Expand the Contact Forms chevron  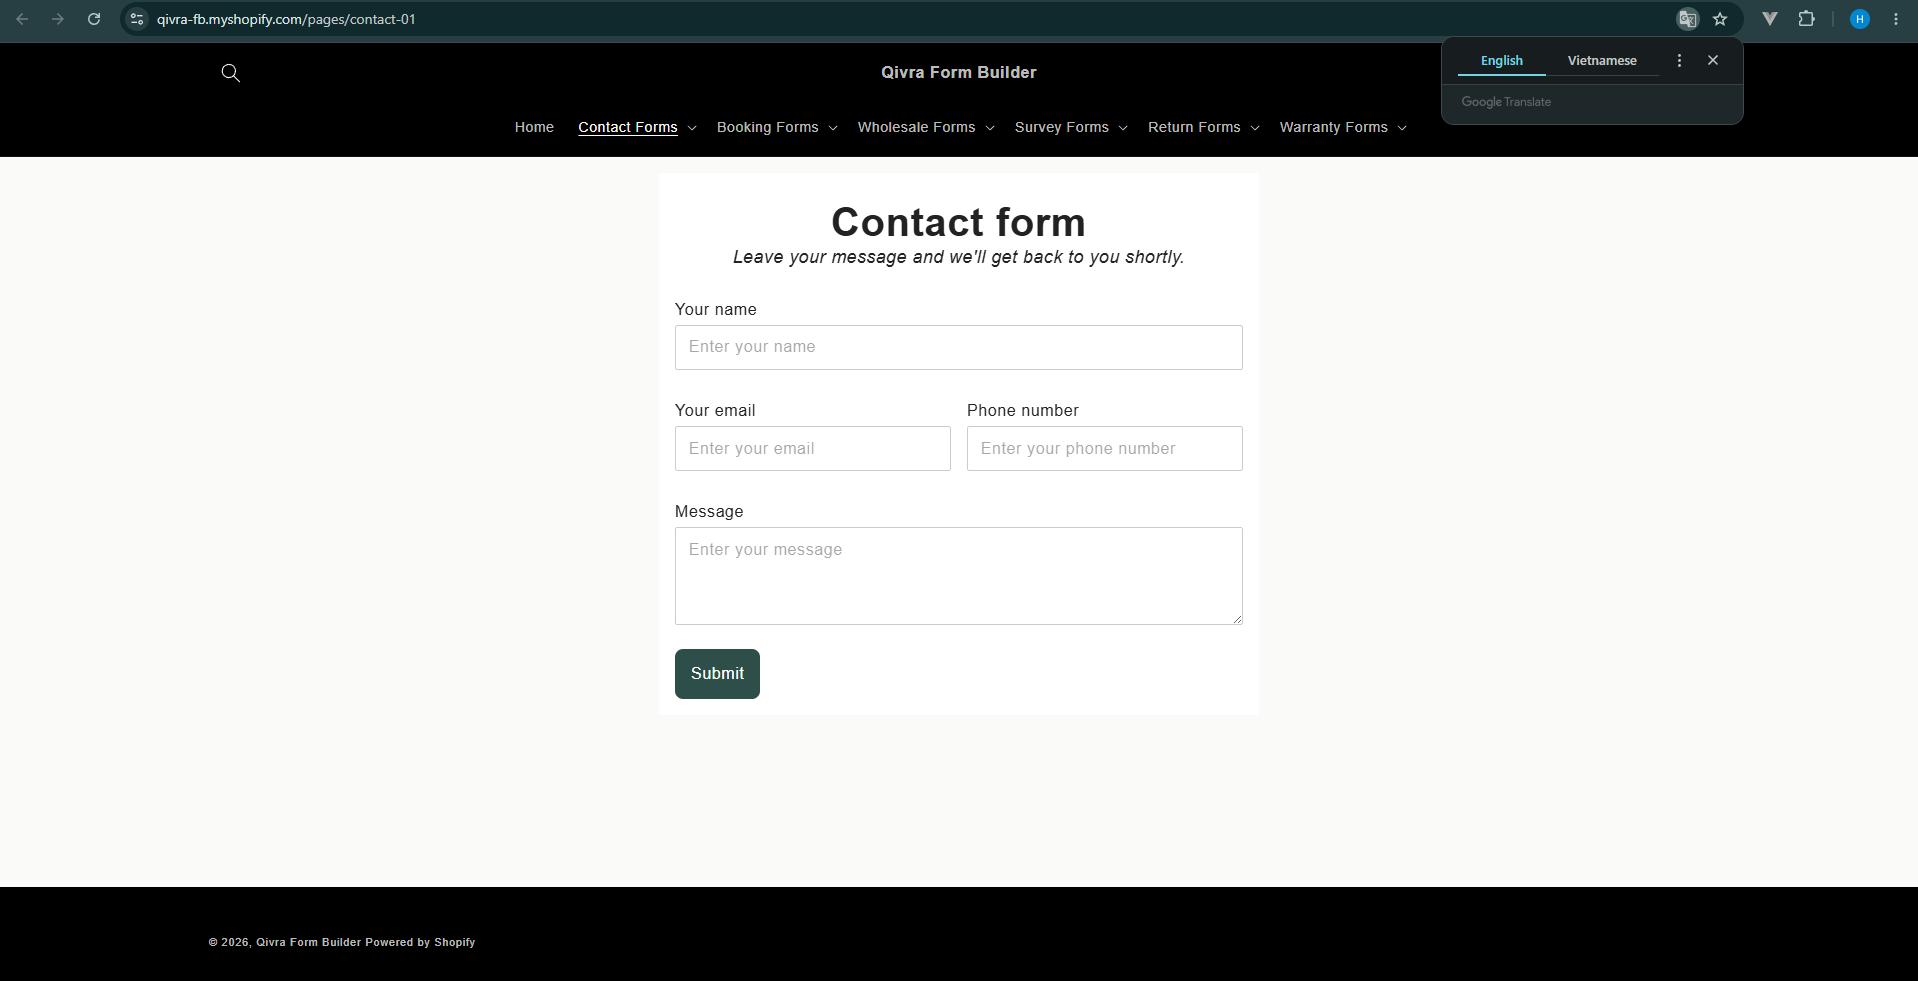coord(692,128)
